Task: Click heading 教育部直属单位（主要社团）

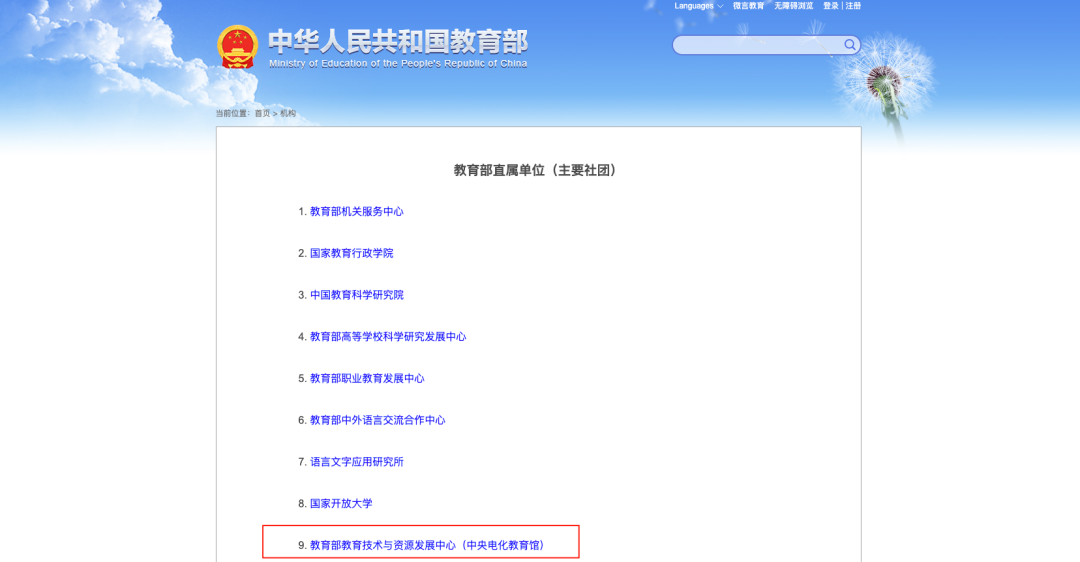Action: click(x=537, y=170)
